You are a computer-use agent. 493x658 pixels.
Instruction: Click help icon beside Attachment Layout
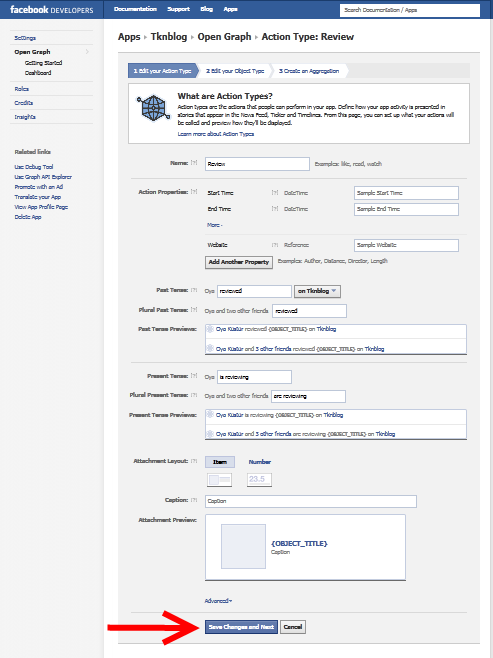pos(194,461)
